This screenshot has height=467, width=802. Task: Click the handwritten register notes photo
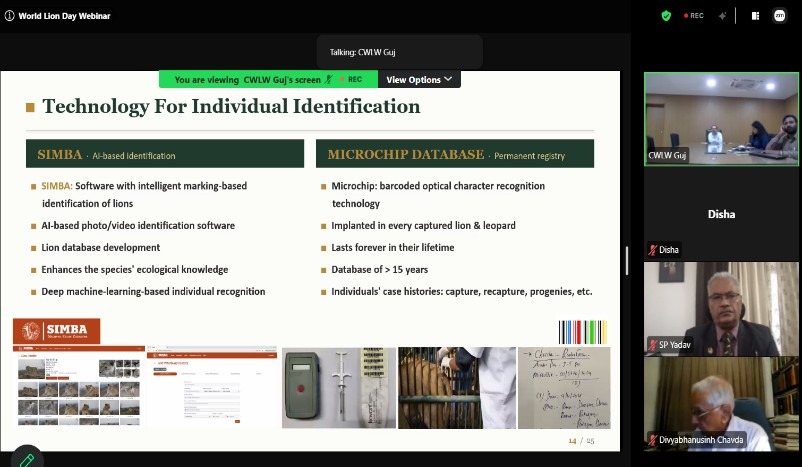tap(564, 388)
